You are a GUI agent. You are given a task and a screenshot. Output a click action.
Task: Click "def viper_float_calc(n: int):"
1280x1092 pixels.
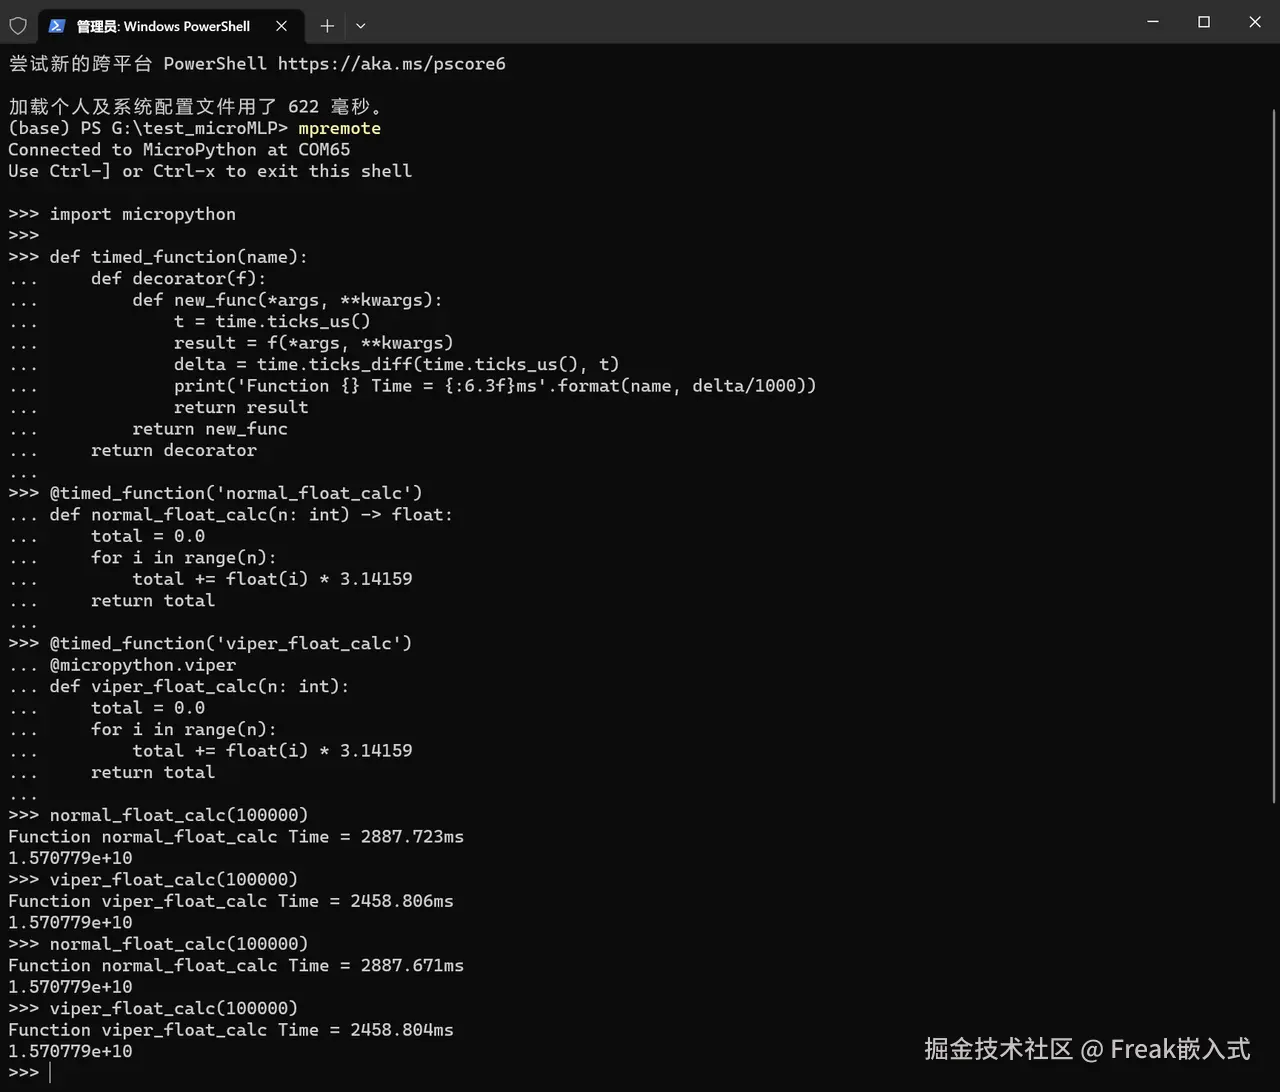click(199, 686)
